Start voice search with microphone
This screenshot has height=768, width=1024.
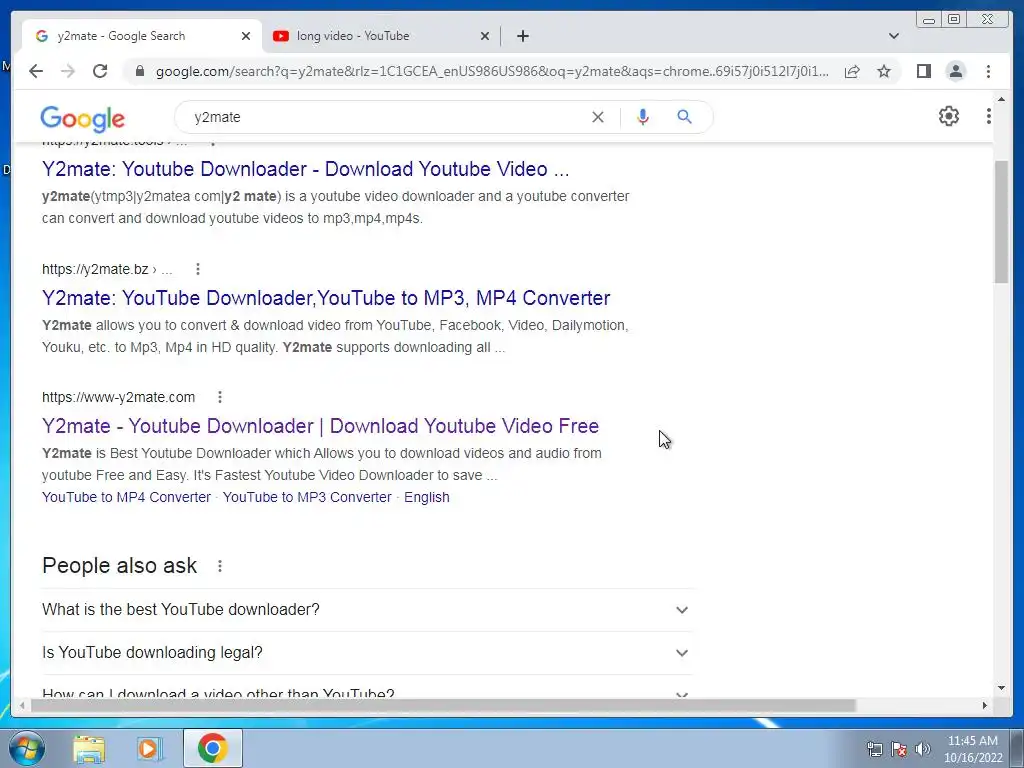point(643,117)
